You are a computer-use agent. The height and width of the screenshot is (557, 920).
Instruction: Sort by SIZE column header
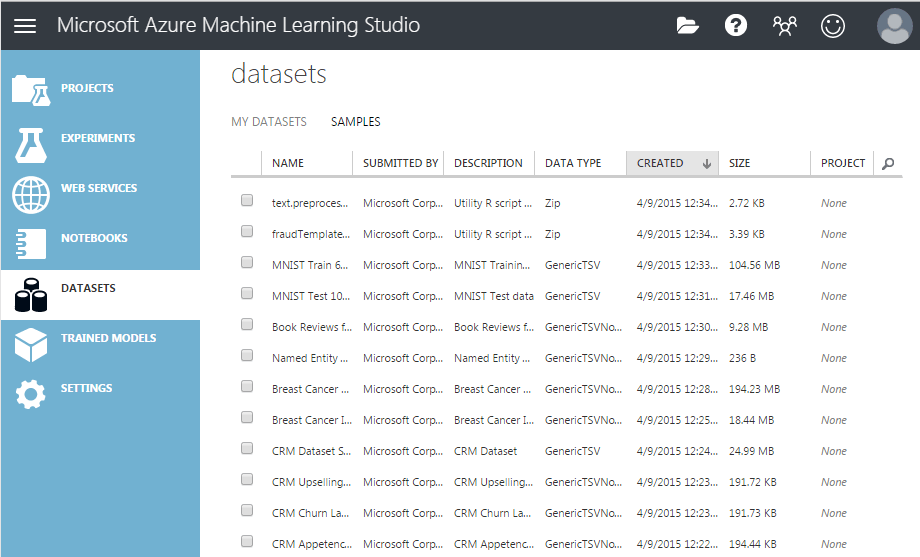tap(739, 163)
